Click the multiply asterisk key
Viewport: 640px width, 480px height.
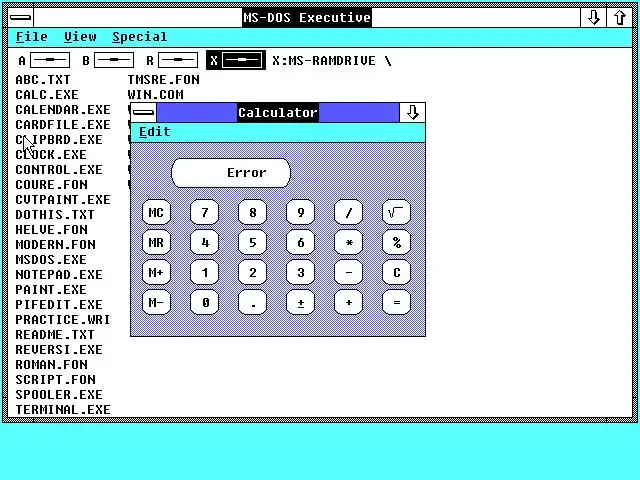[349, 242]
